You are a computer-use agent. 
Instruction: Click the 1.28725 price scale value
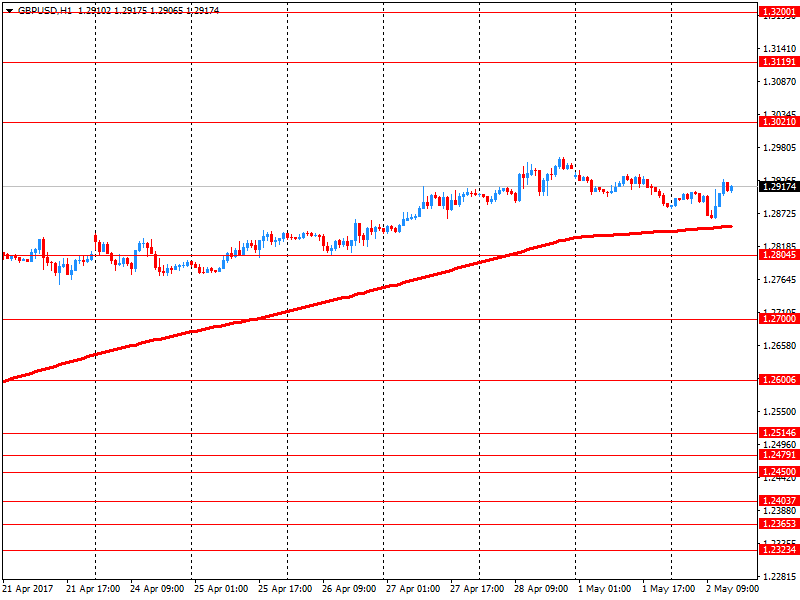click(x=780, y=214)
